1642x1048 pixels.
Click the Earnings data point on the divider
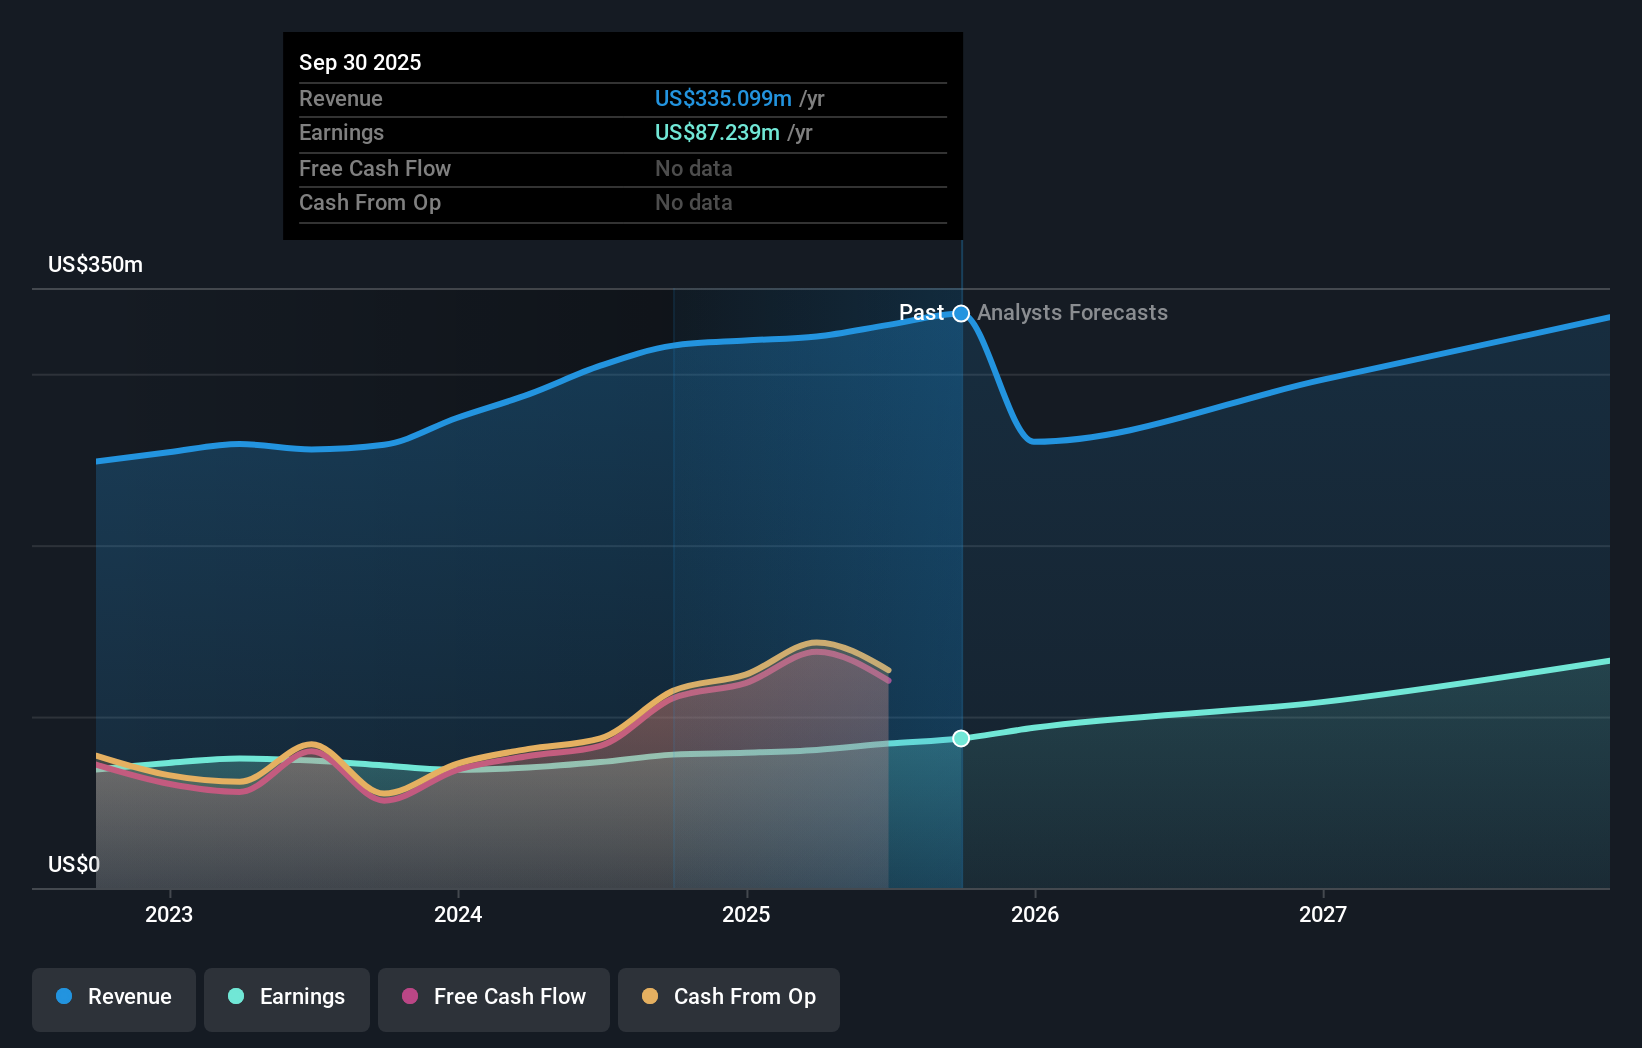(961, 739)
